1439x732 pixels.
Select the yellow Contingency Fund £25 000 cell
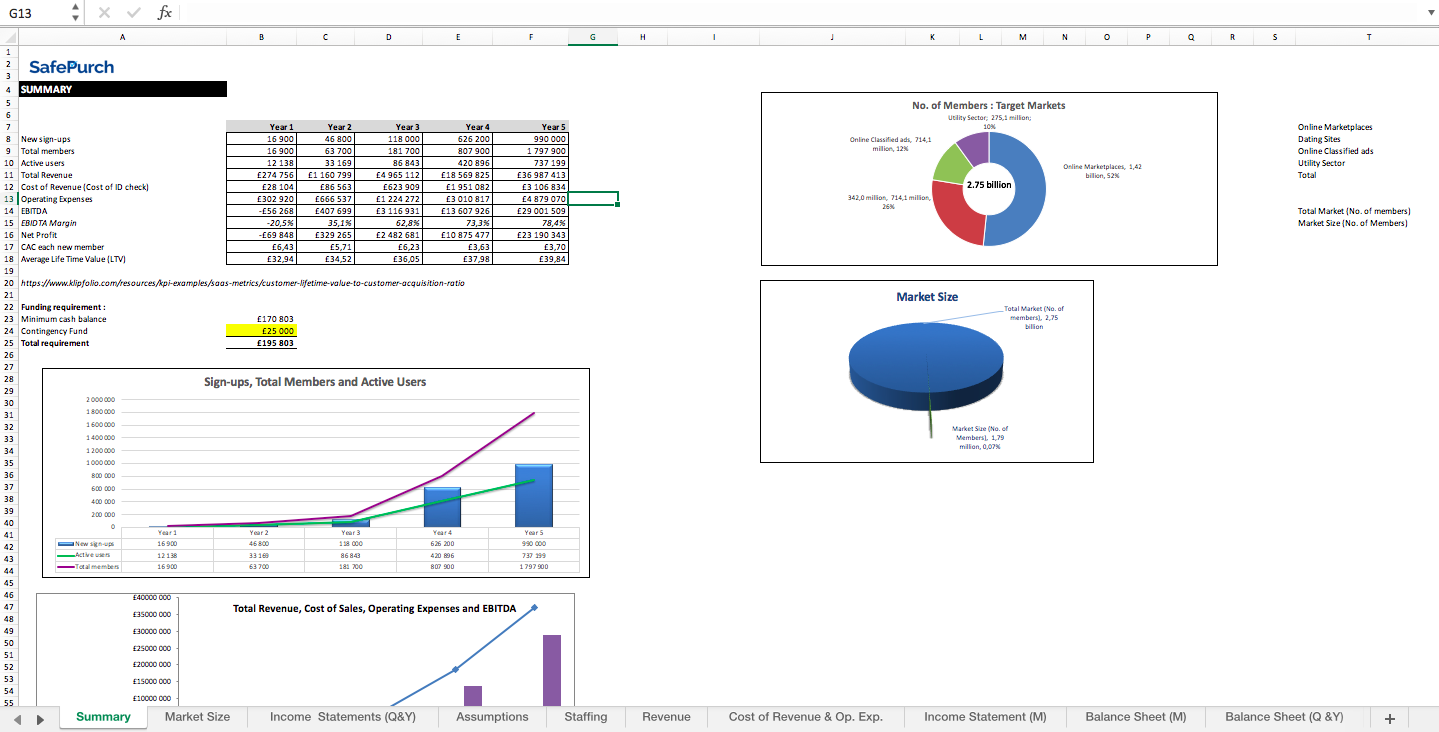262,331
